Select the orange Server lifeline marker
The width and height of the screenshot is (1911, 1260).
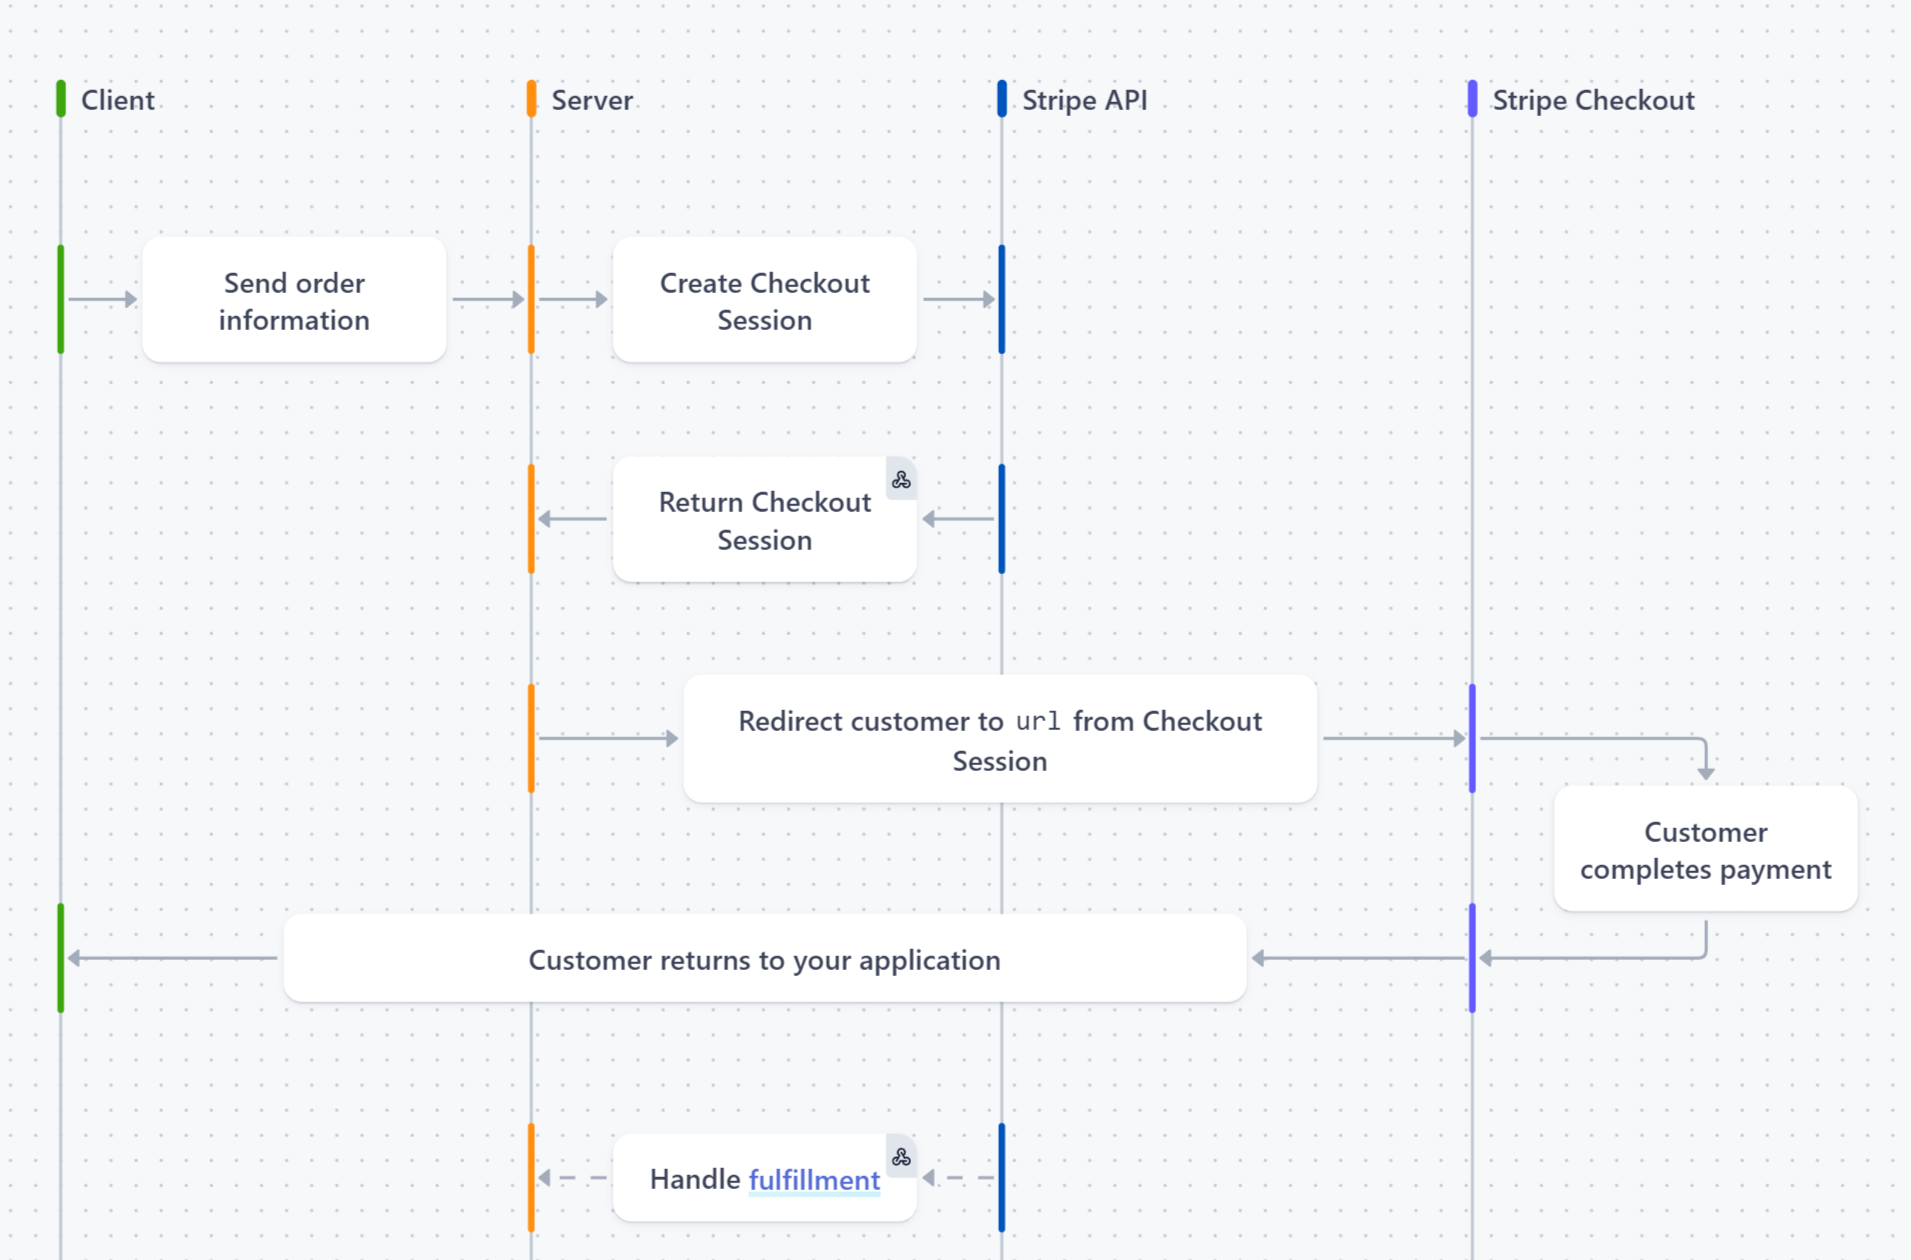pos(531,99)
